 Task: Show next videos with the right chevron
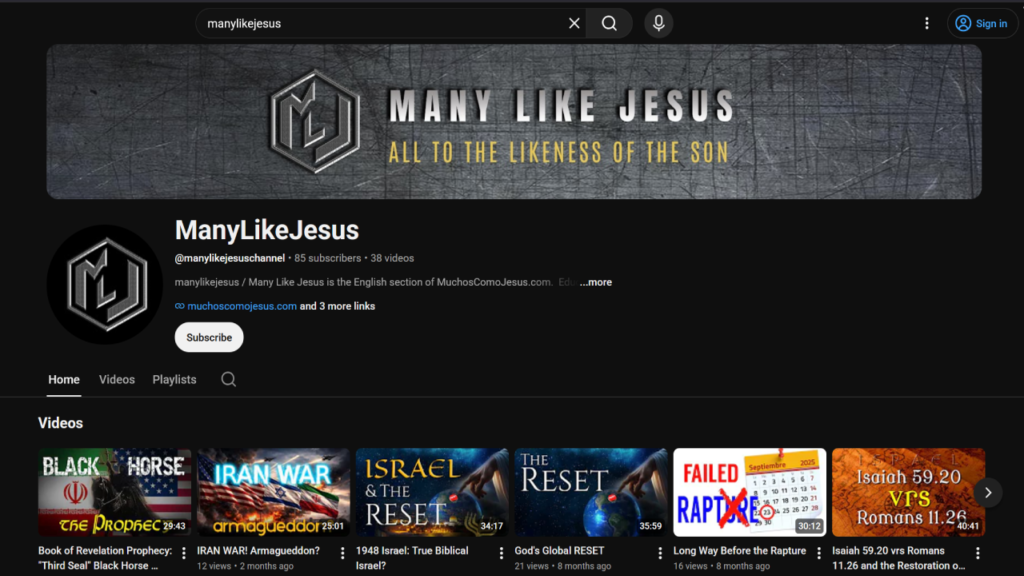(988, 492)
